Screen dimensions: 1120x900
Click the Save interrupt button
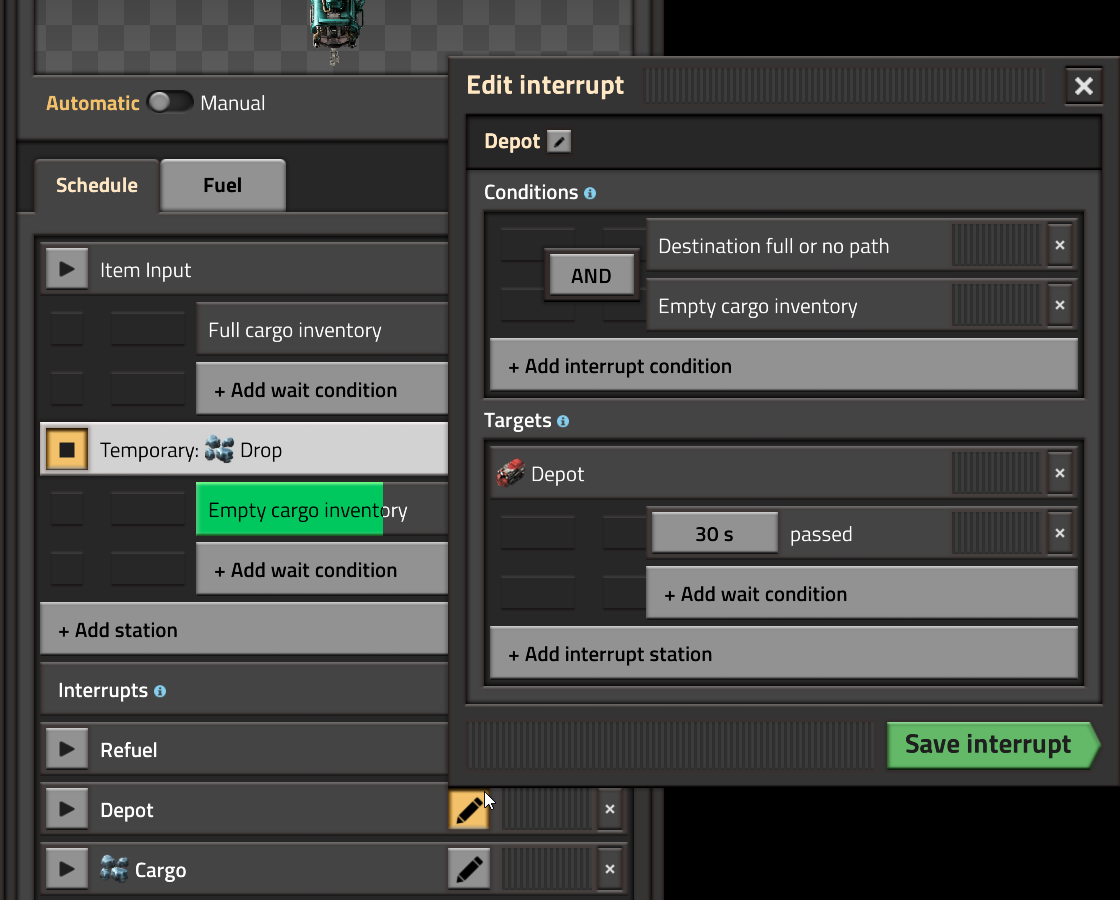(x=990, y=745)
